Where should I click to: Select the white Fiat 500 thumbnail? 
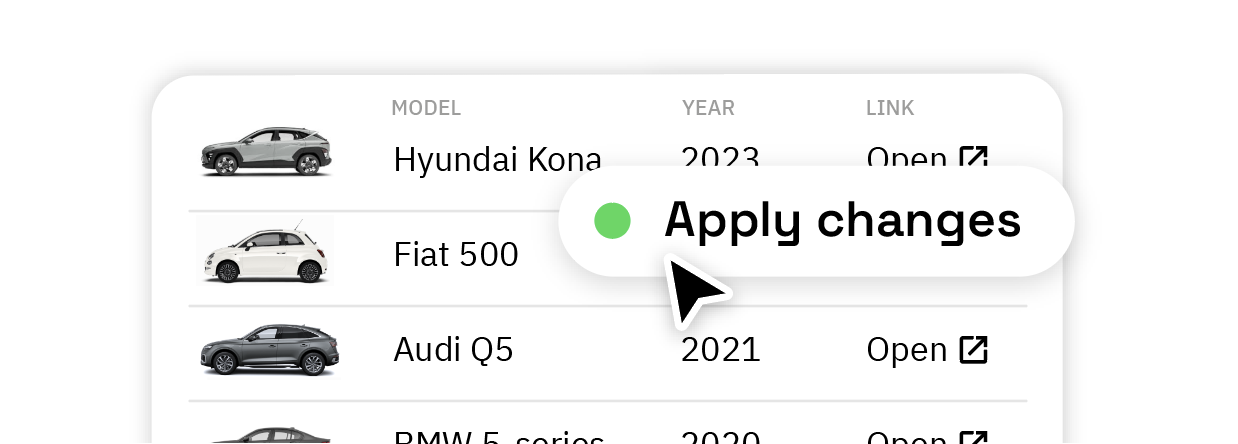pos(265,250)
